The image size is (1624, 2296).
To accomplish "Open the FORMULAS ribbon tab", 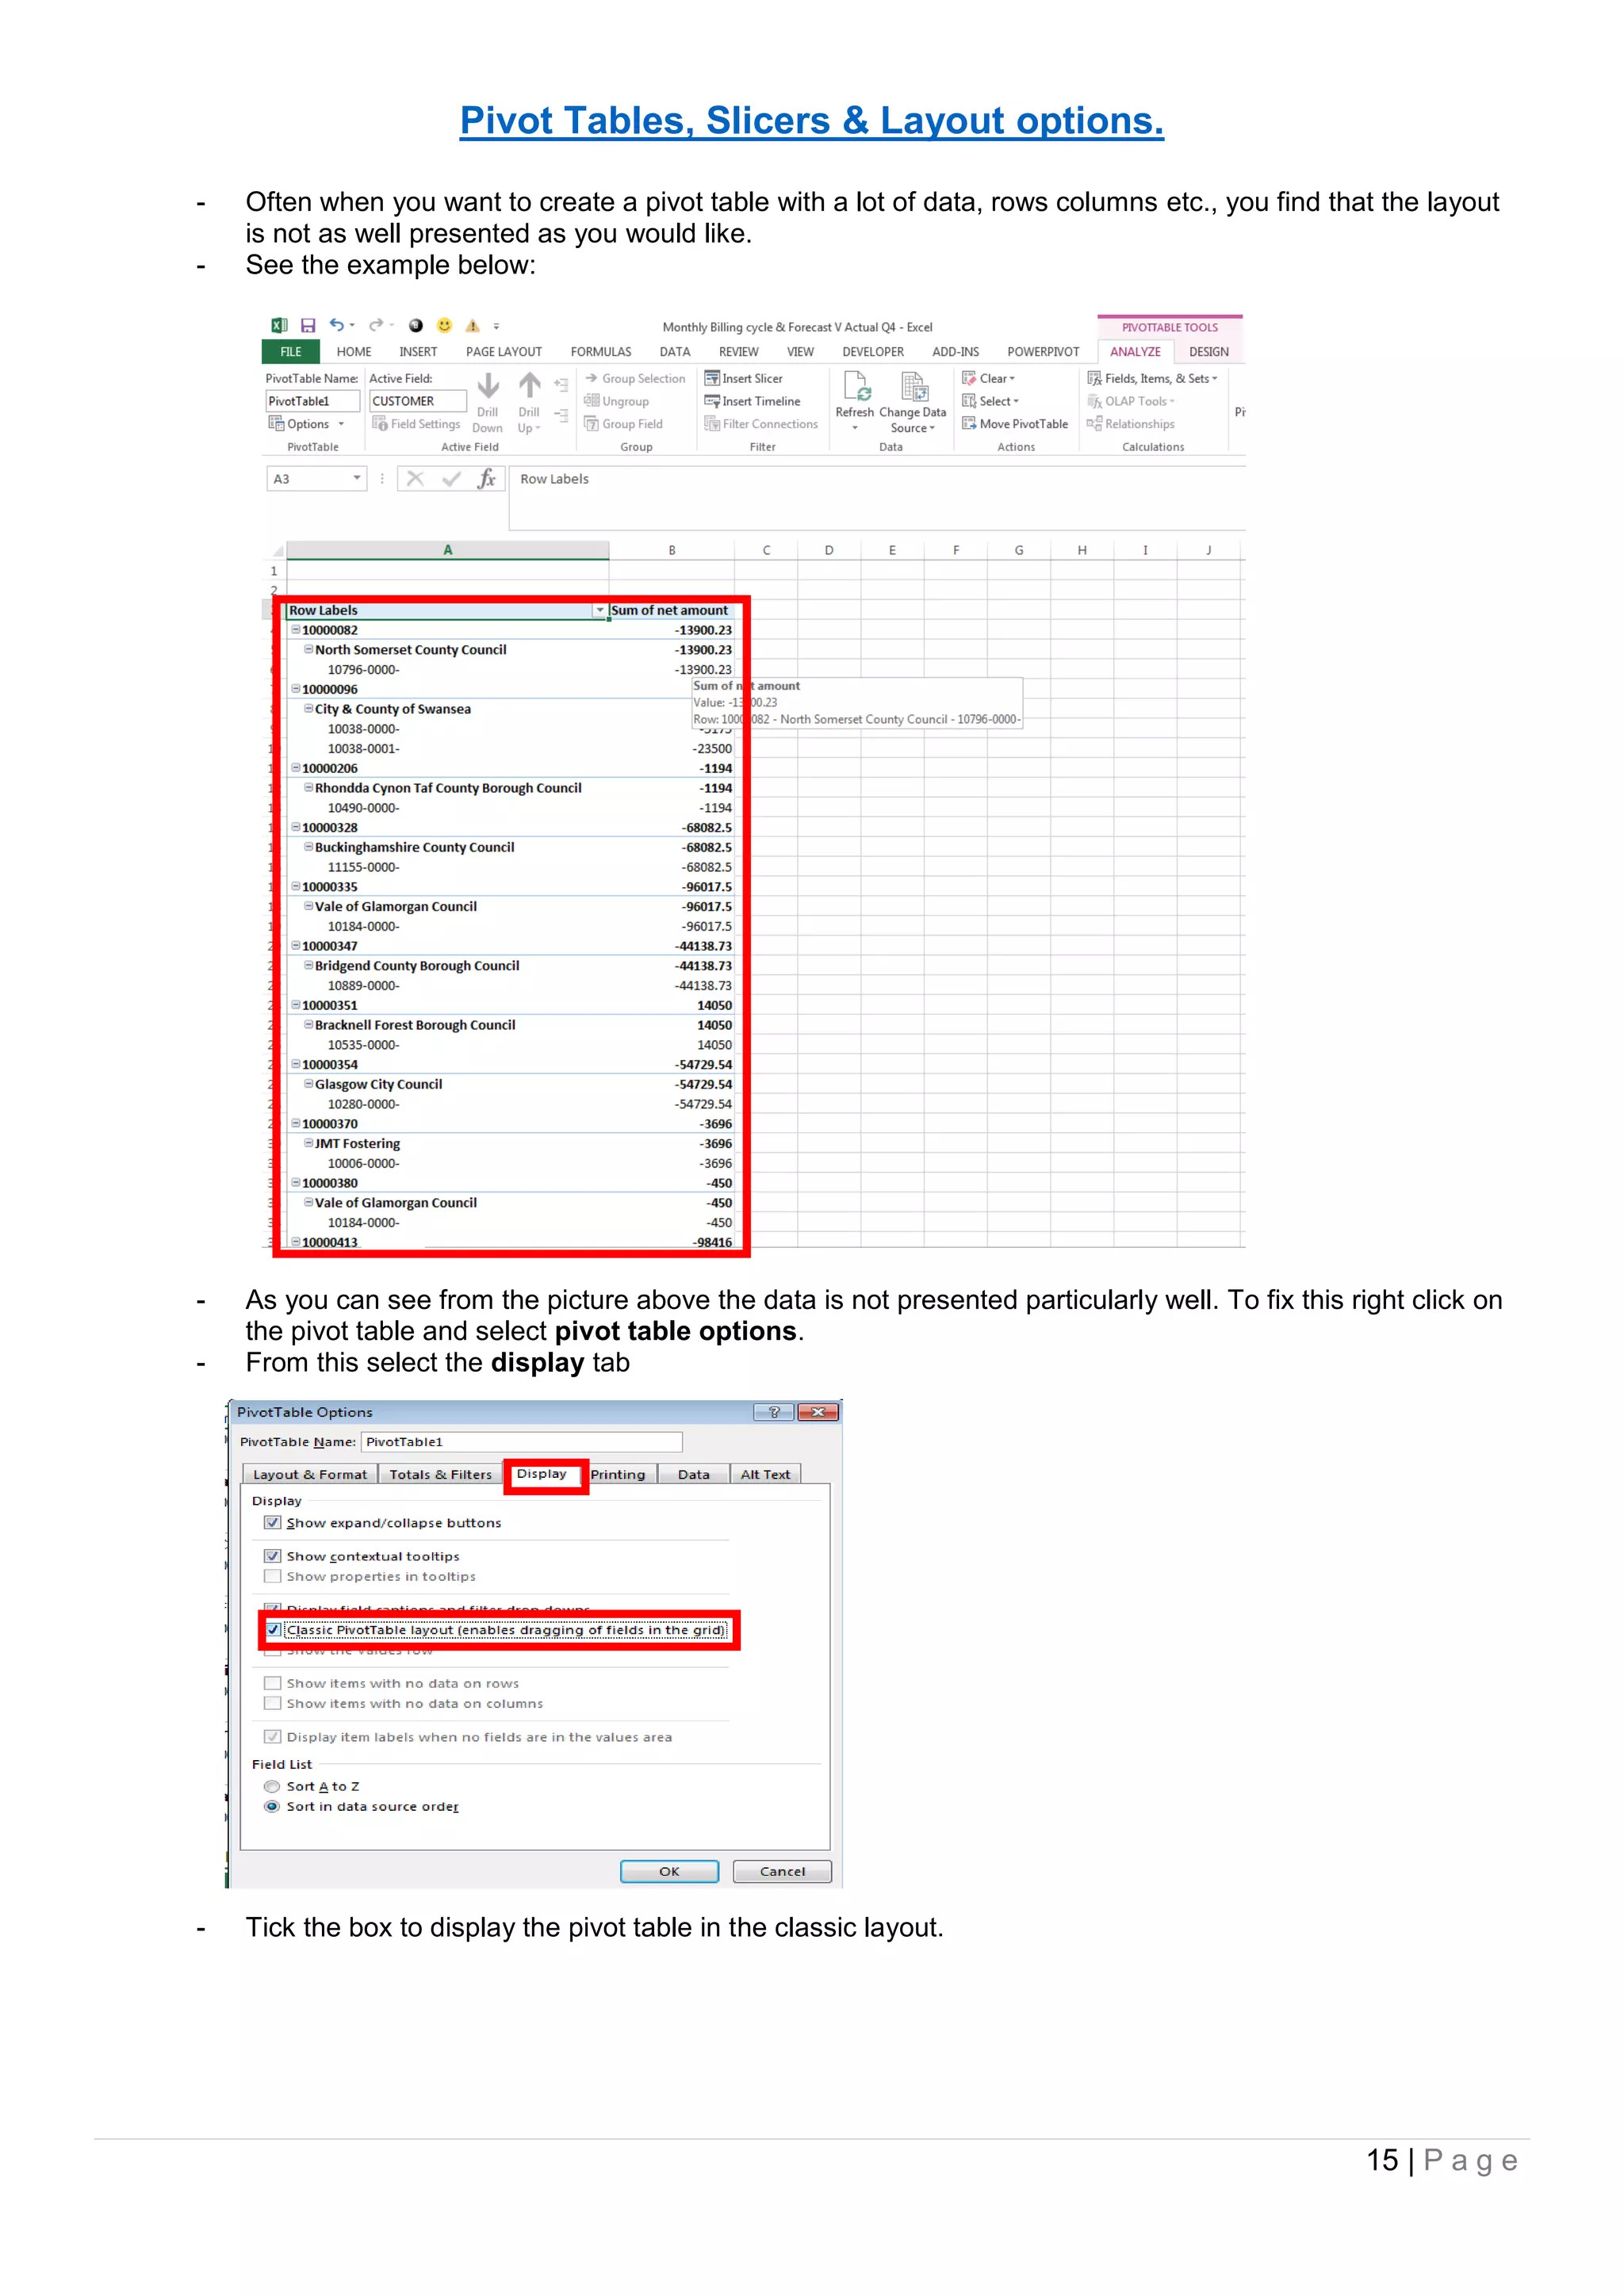I will [601, 352].
